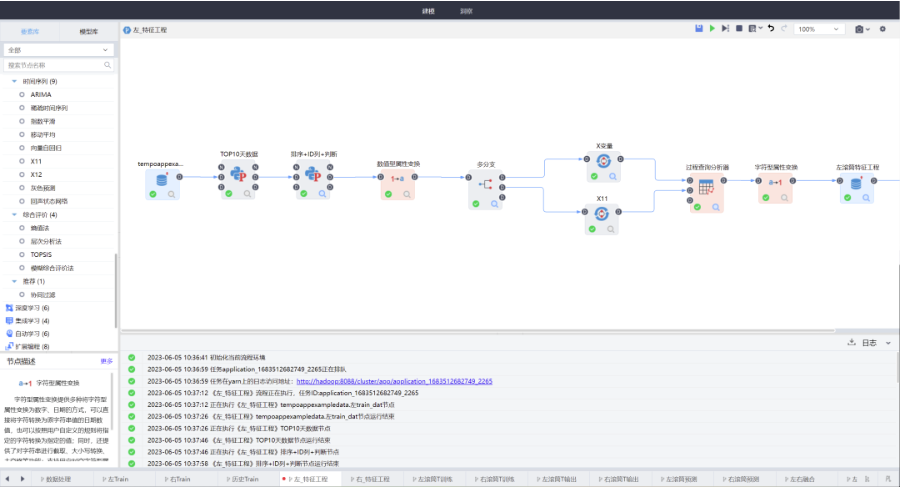Select the 过程查询分析器 table node icon

click(705, 187)
